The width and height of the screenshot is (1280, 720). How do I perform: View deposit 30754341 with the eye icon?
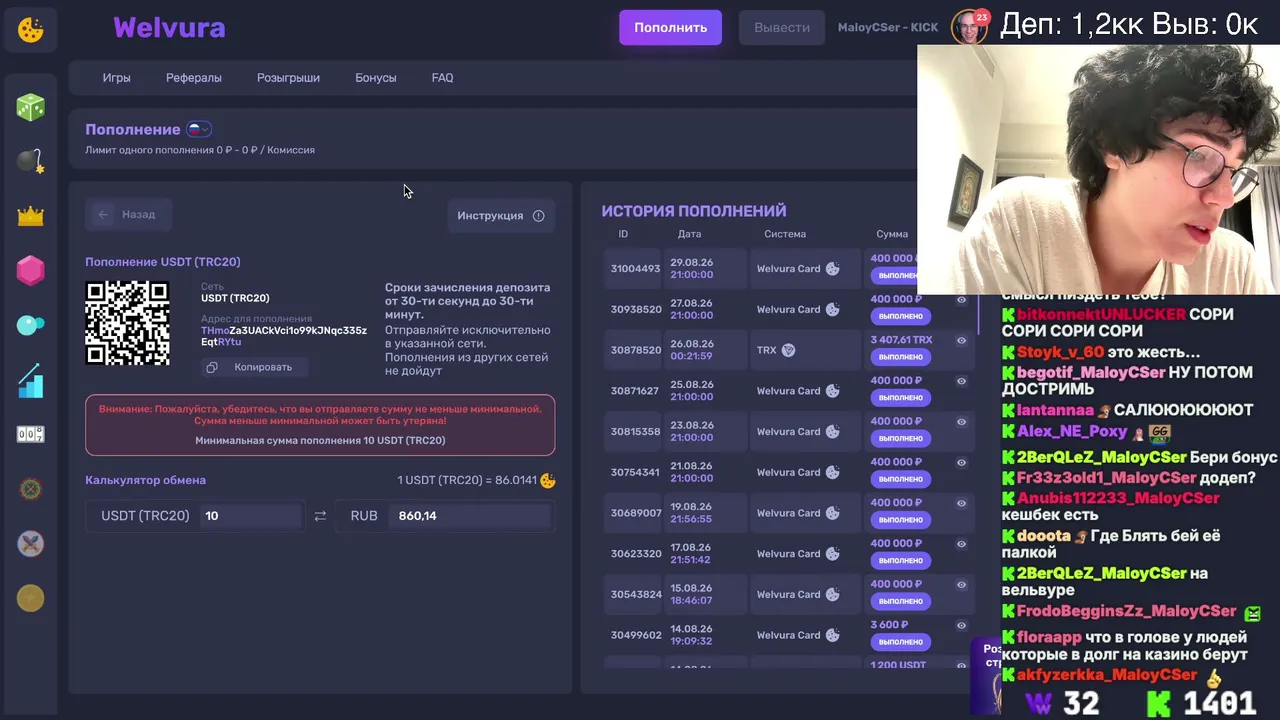click(961, 463)
